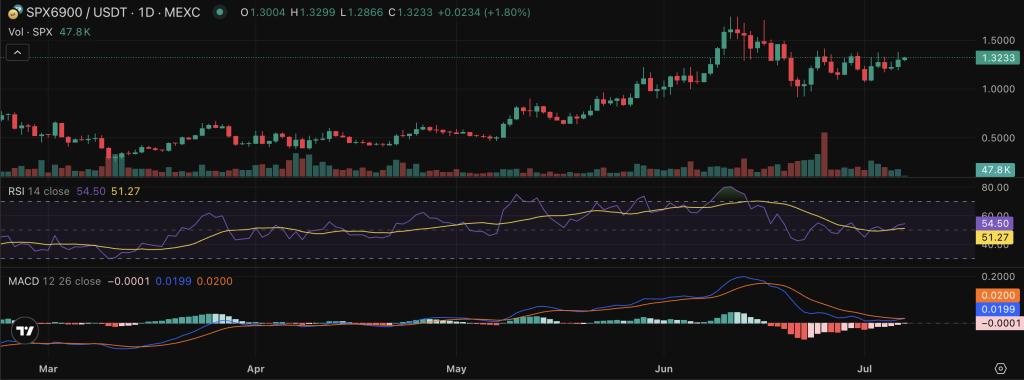
Task: Select the MACD 12 26 close legend
Action: coord(54,281)
